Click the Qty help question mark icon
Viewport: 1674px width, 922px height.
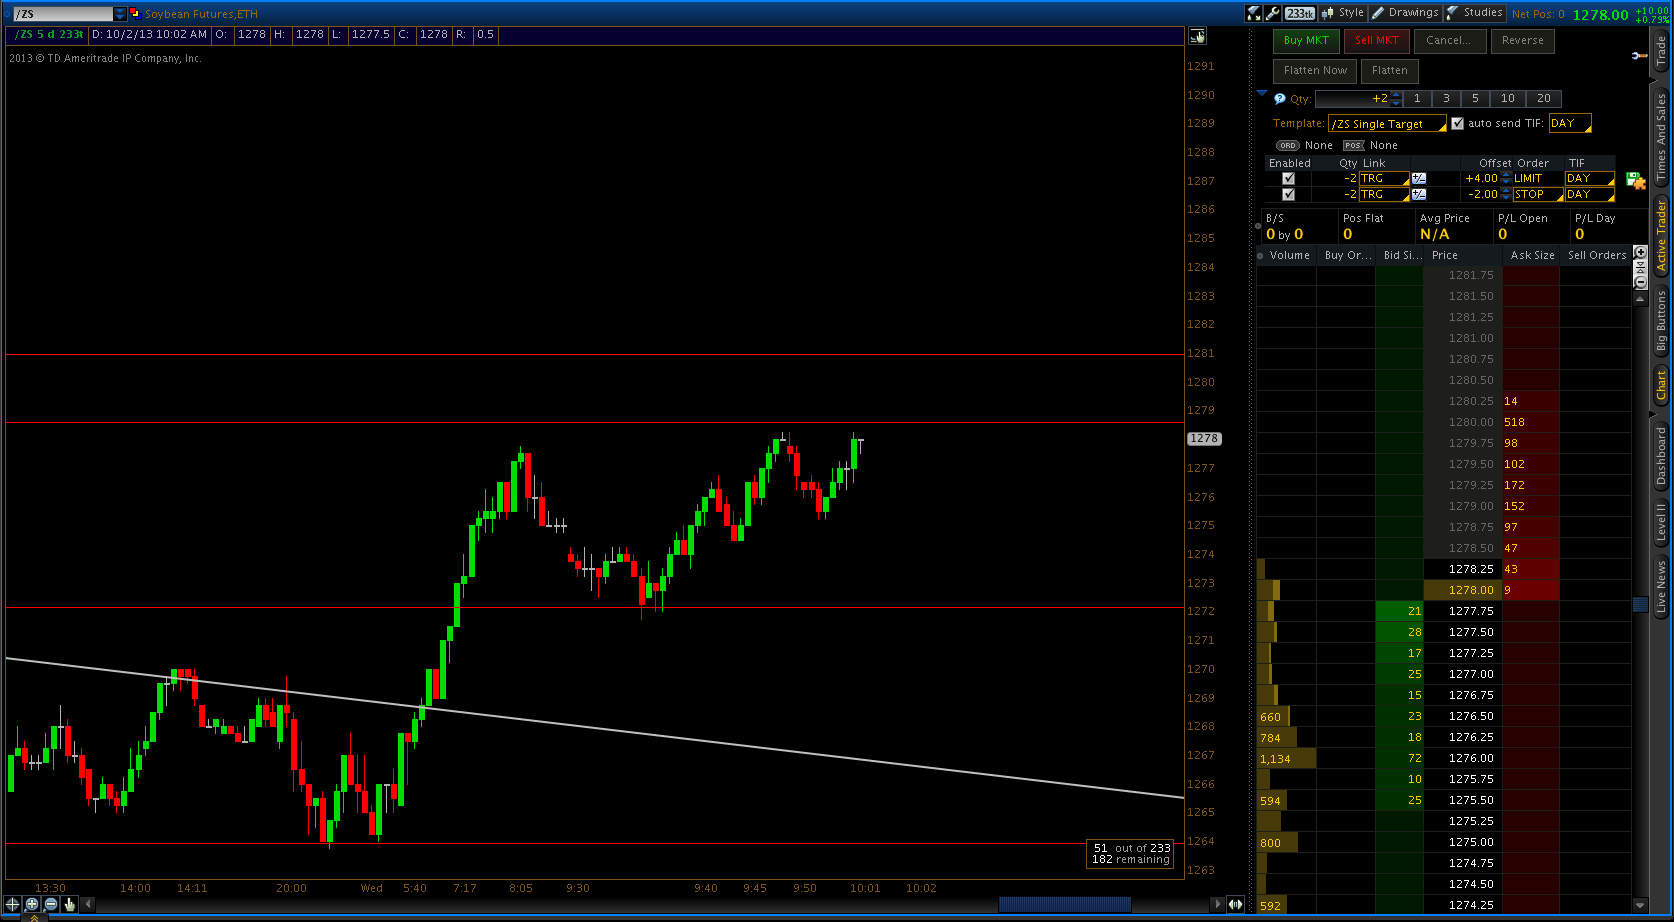(x=1279, y=99)
